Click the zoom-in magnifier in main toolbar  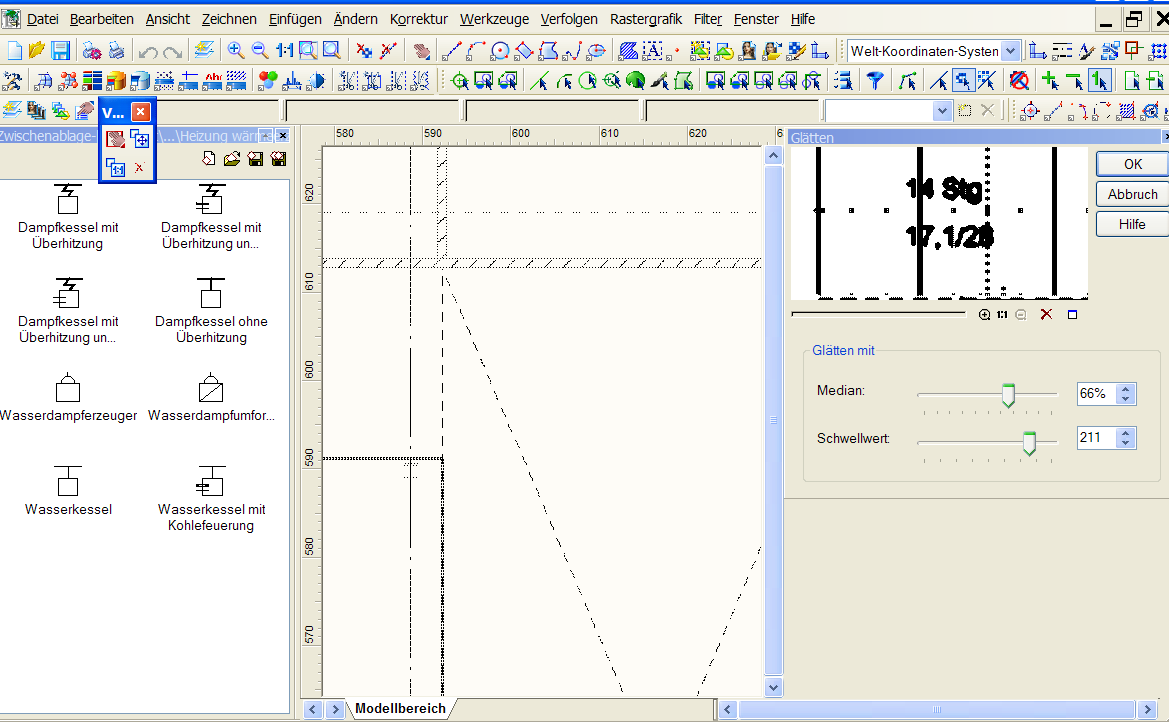pos(236,51)
